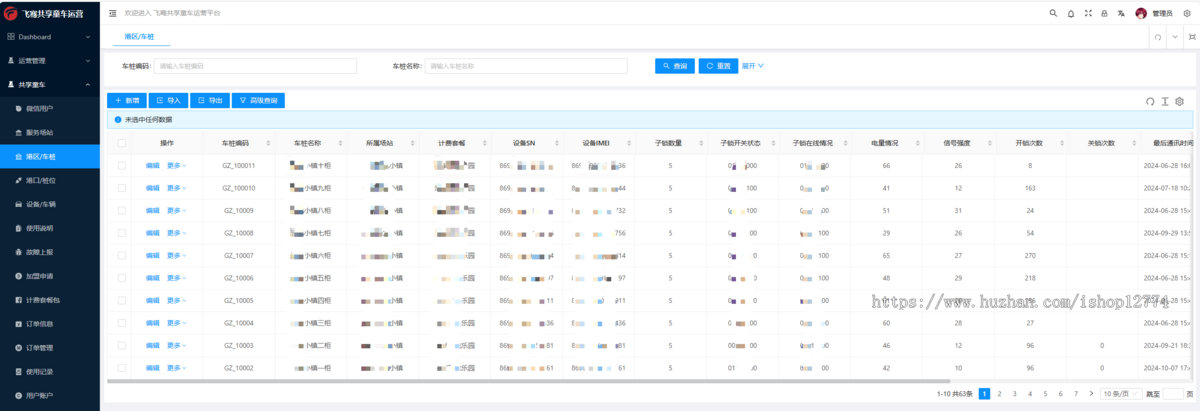Check the row GZ_100011 checkbox
Screen dimensions: 1200x411
pos(122,166)
